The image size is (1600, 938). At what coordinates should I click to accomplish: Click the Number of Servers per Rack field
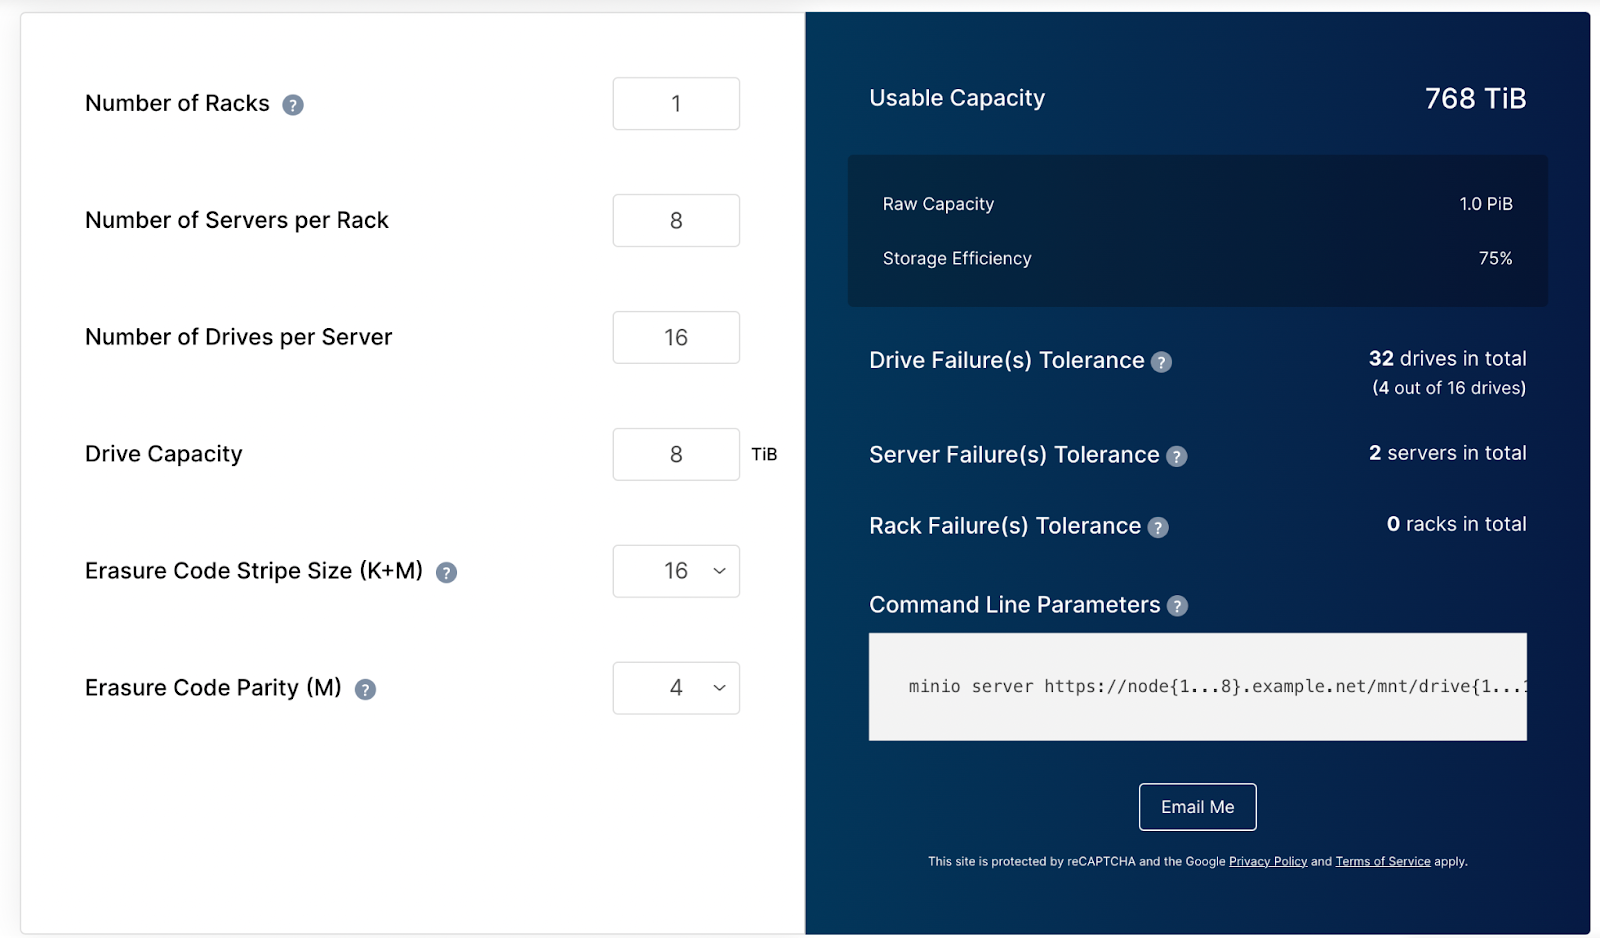676,221
